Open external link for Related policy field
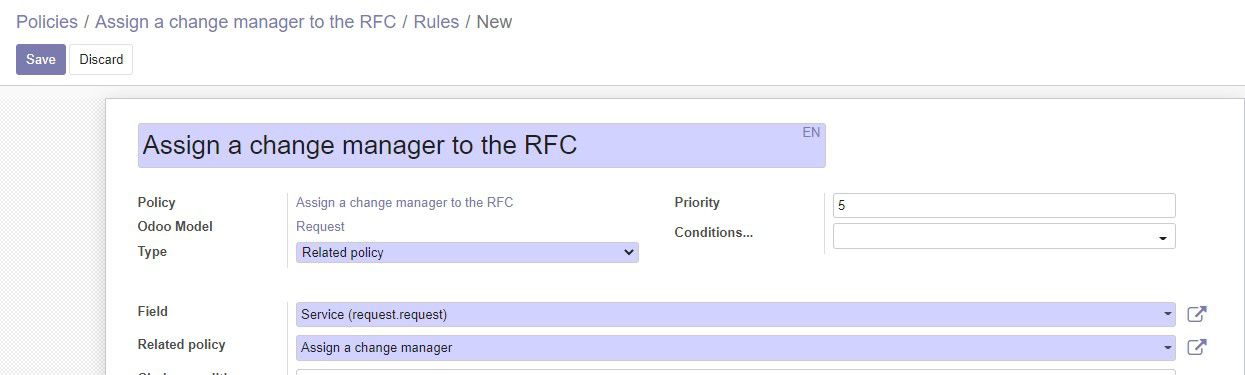 1196,348
